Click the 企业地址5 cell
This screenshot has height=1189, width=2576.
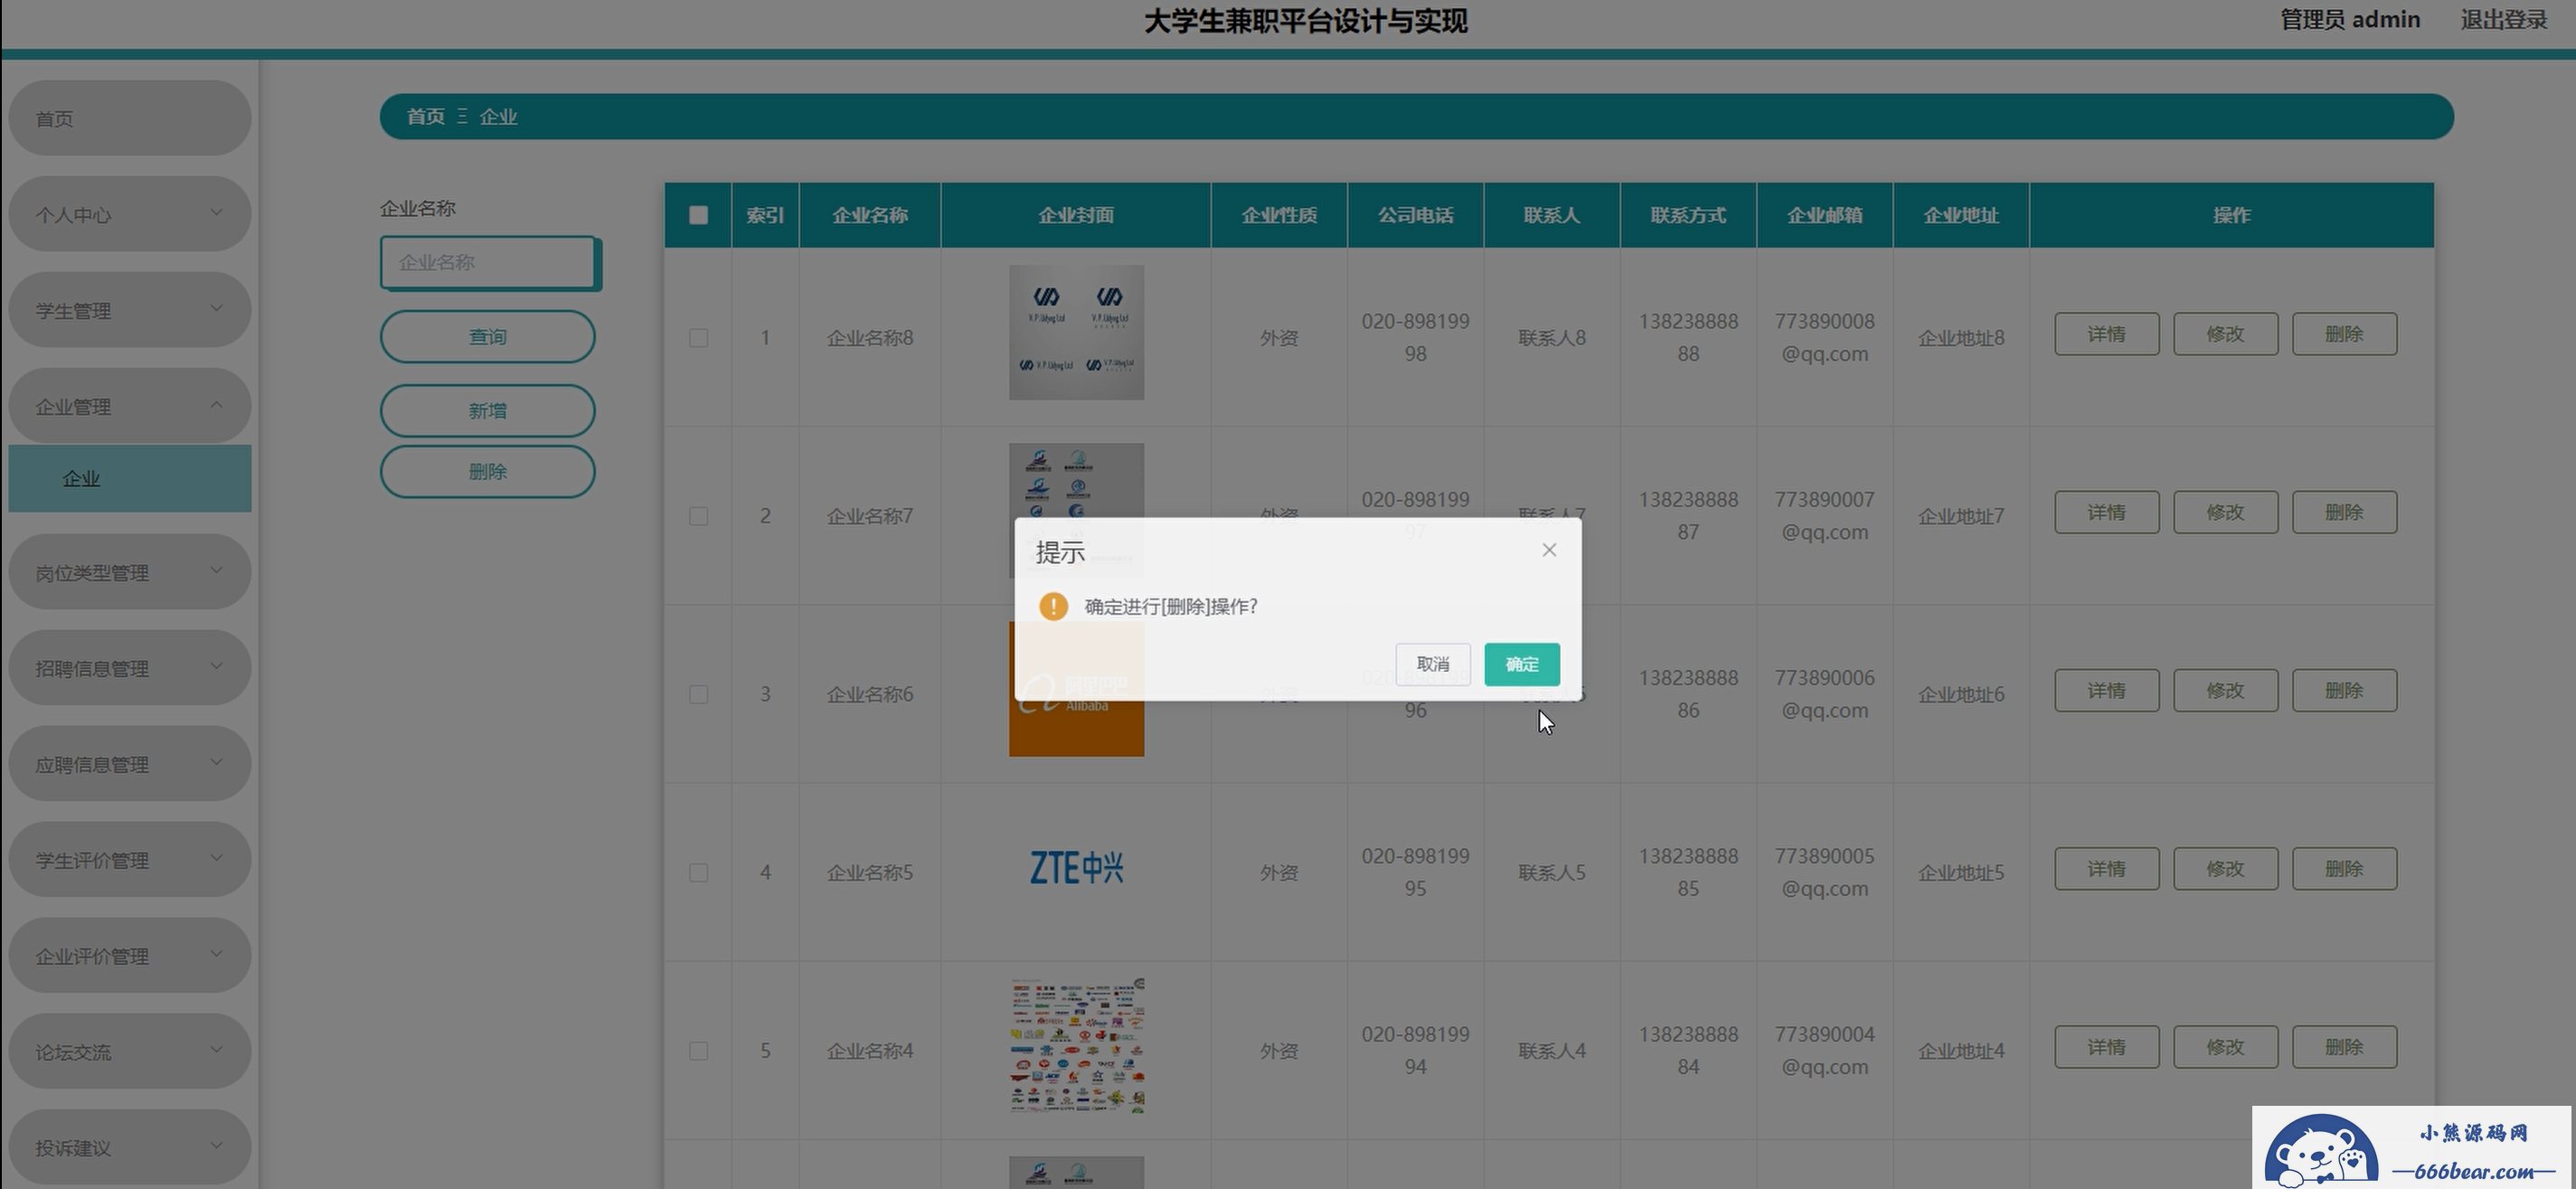(1960, 873)
